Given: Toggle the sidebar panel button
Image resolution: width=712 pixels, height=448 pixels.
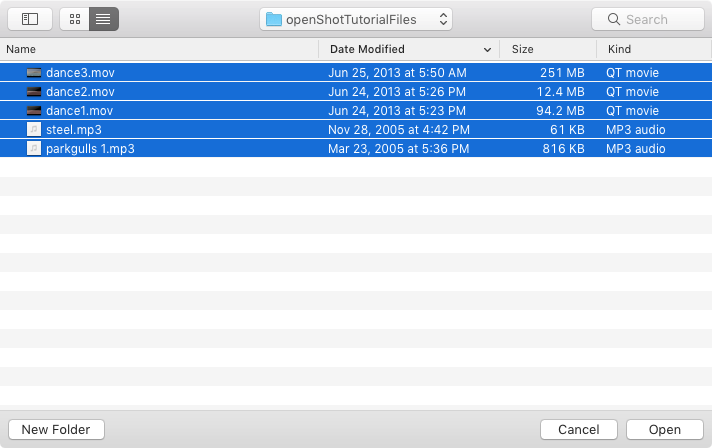Looking at the screenshot, I should coord(30,19).
